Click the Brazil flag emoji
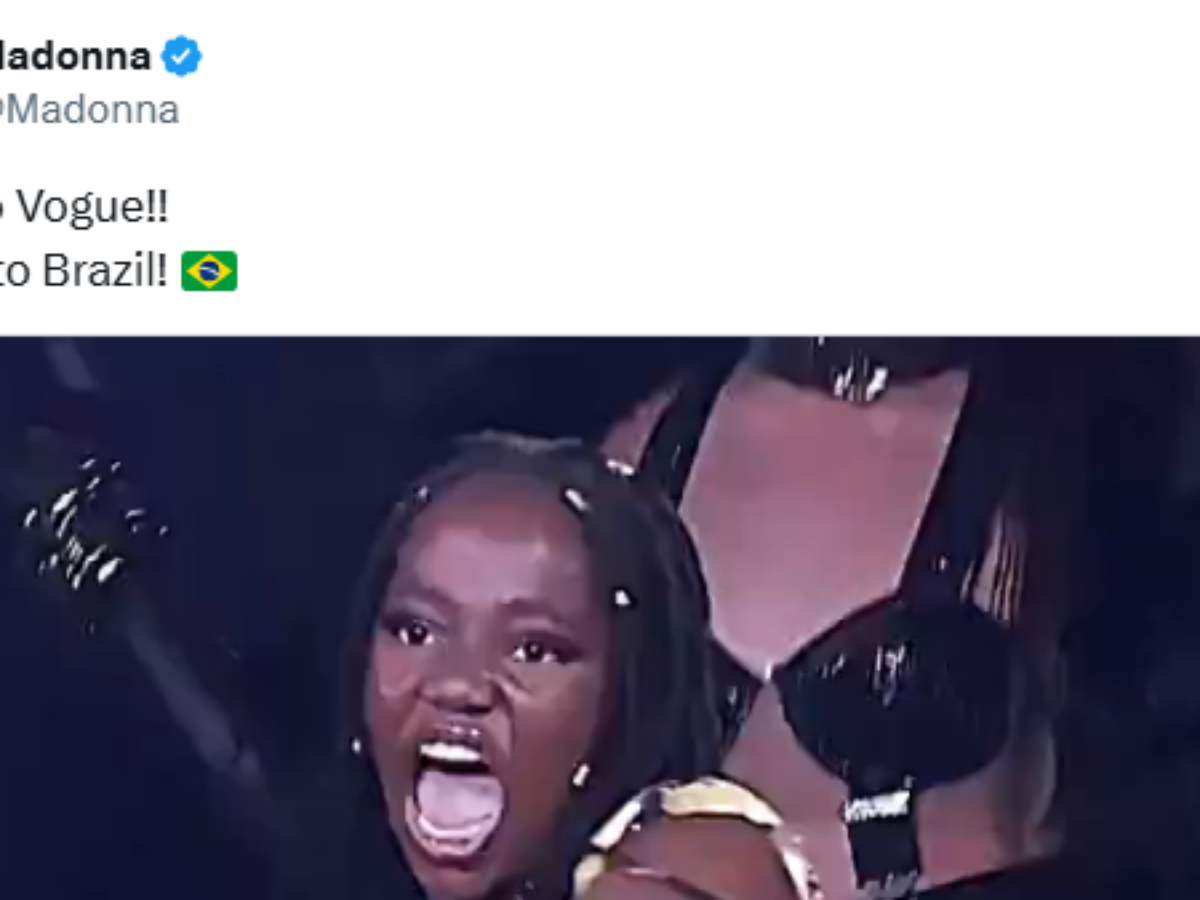1200x900 pixels. [x=209, y=271]
